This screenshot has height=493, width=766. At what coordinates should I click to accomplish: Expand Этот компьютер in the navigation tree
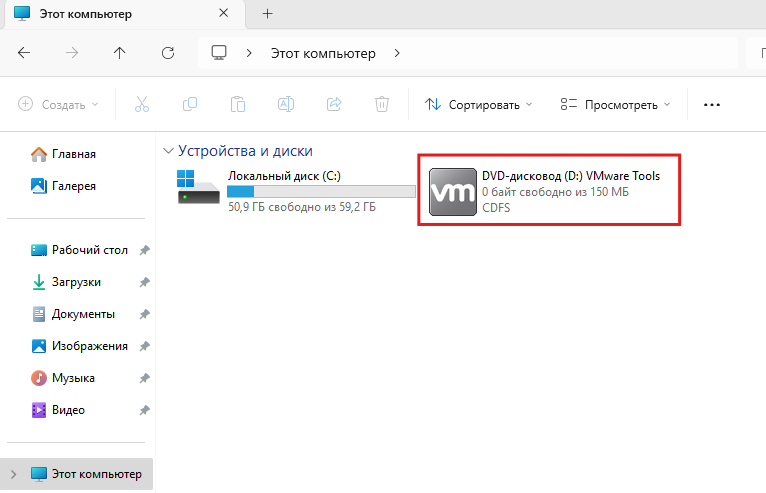13,474
